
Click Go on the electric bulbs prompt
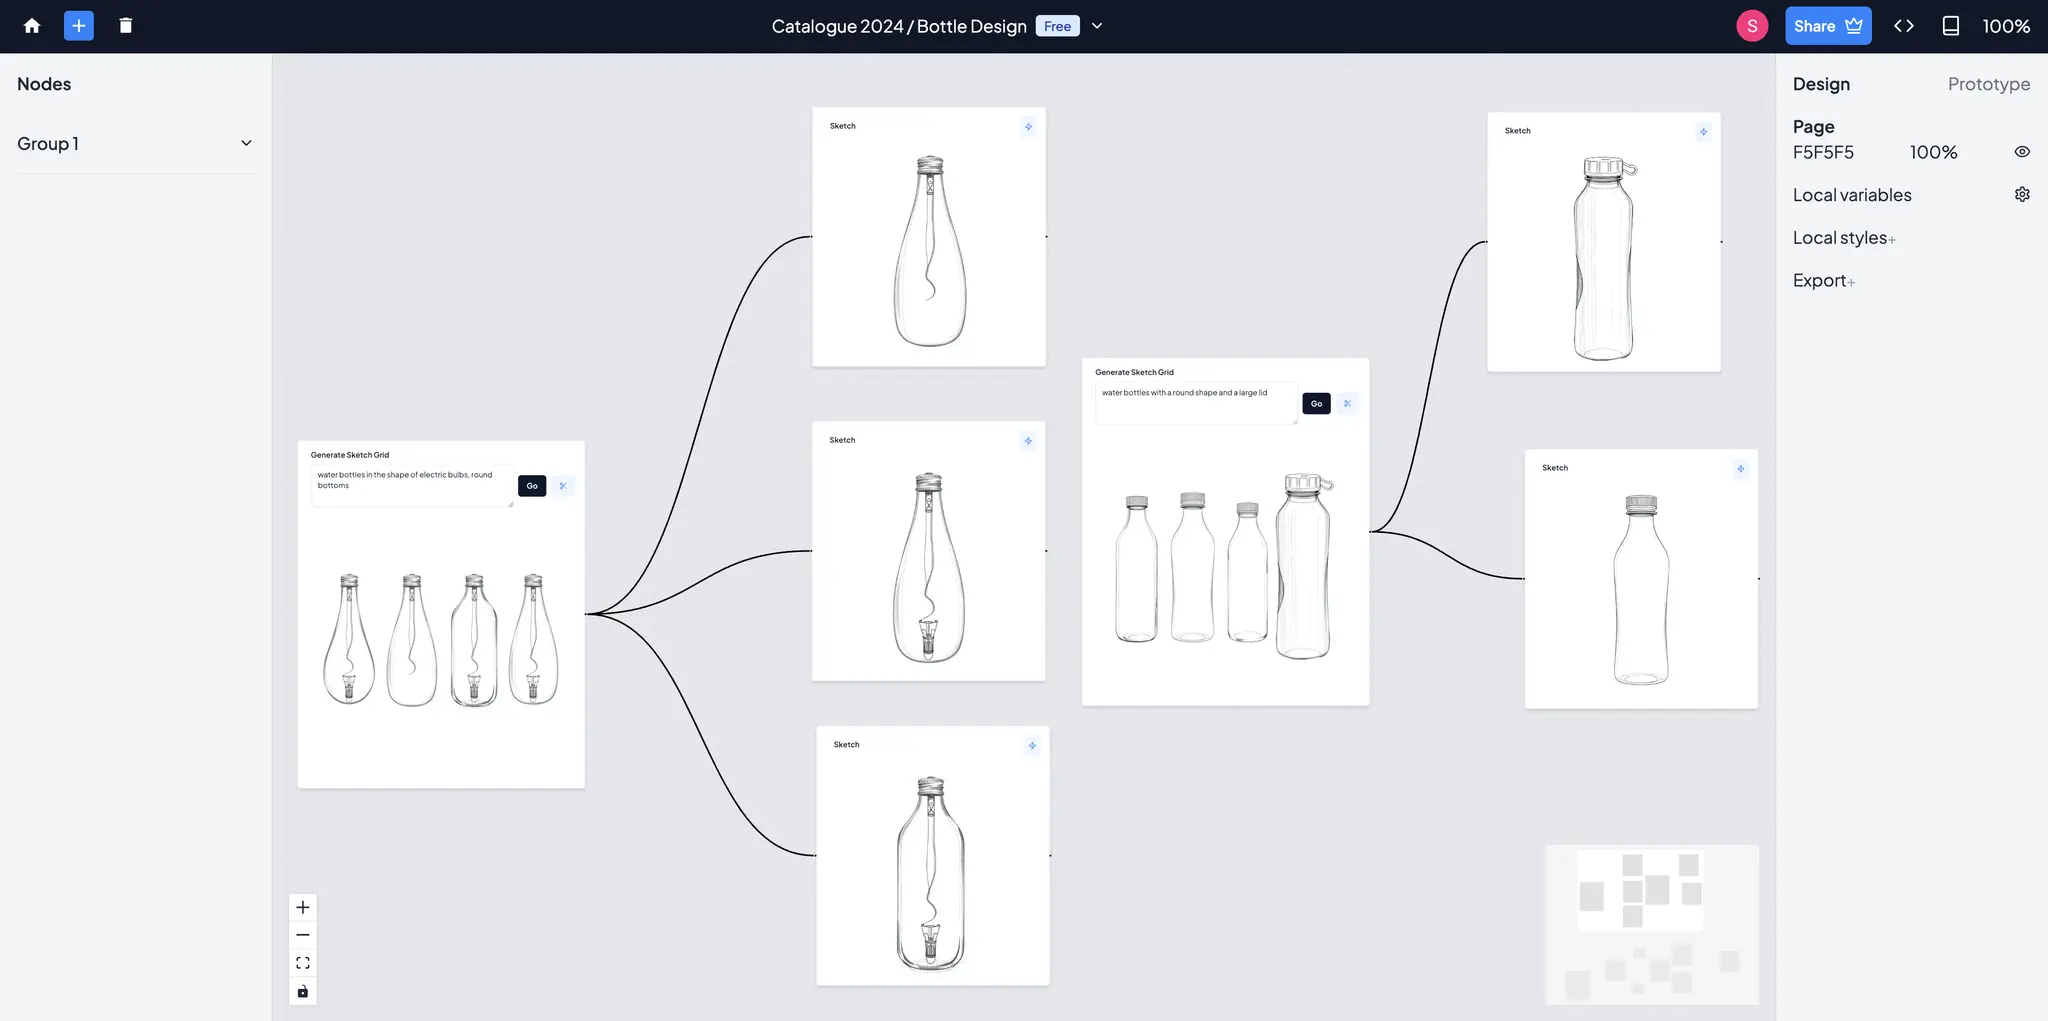(x=532, y=486)
